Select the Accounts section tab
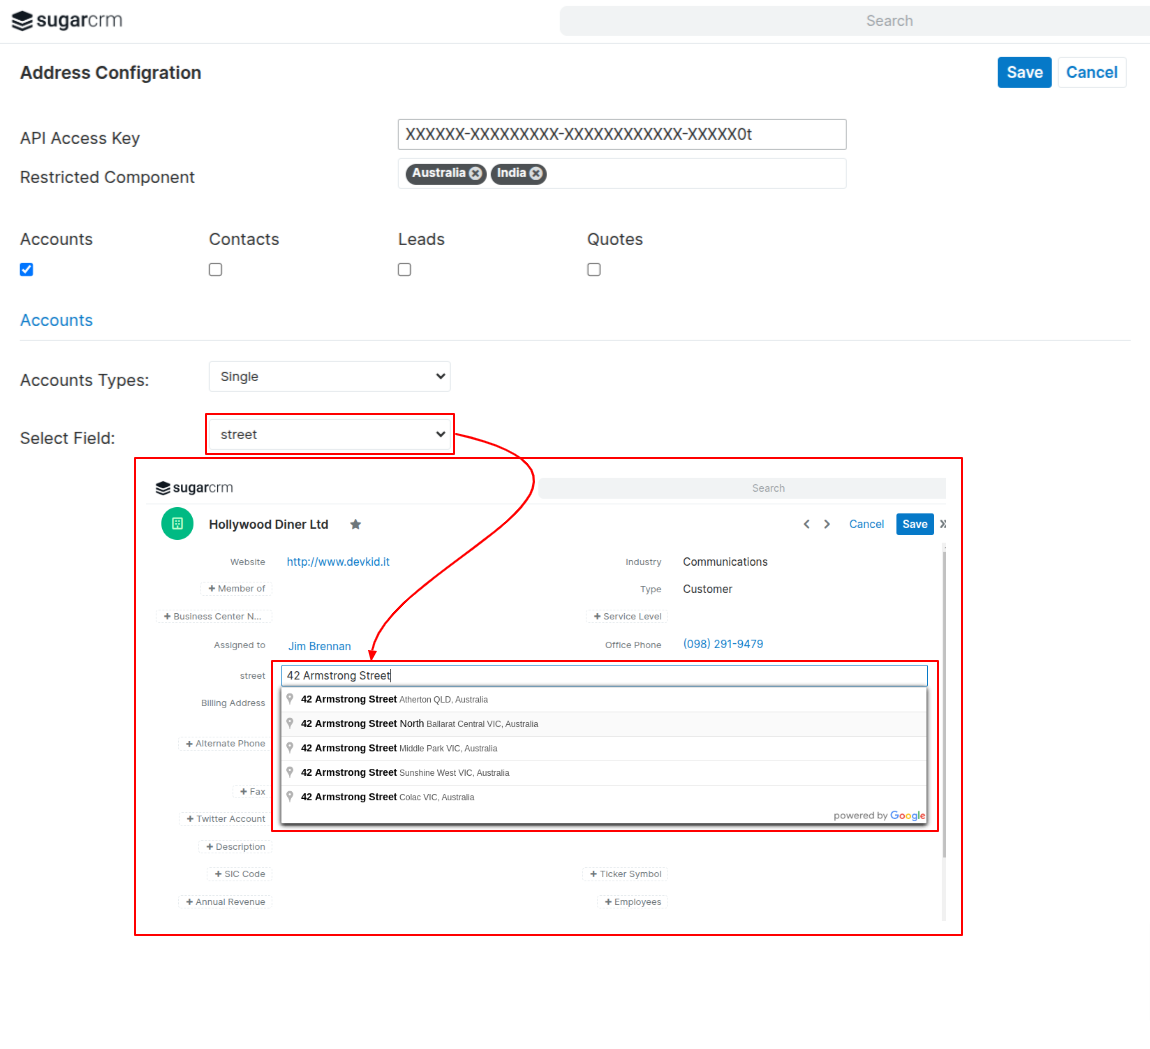The width and height of the screenshot is (1150, 1049). pos(56,320)
